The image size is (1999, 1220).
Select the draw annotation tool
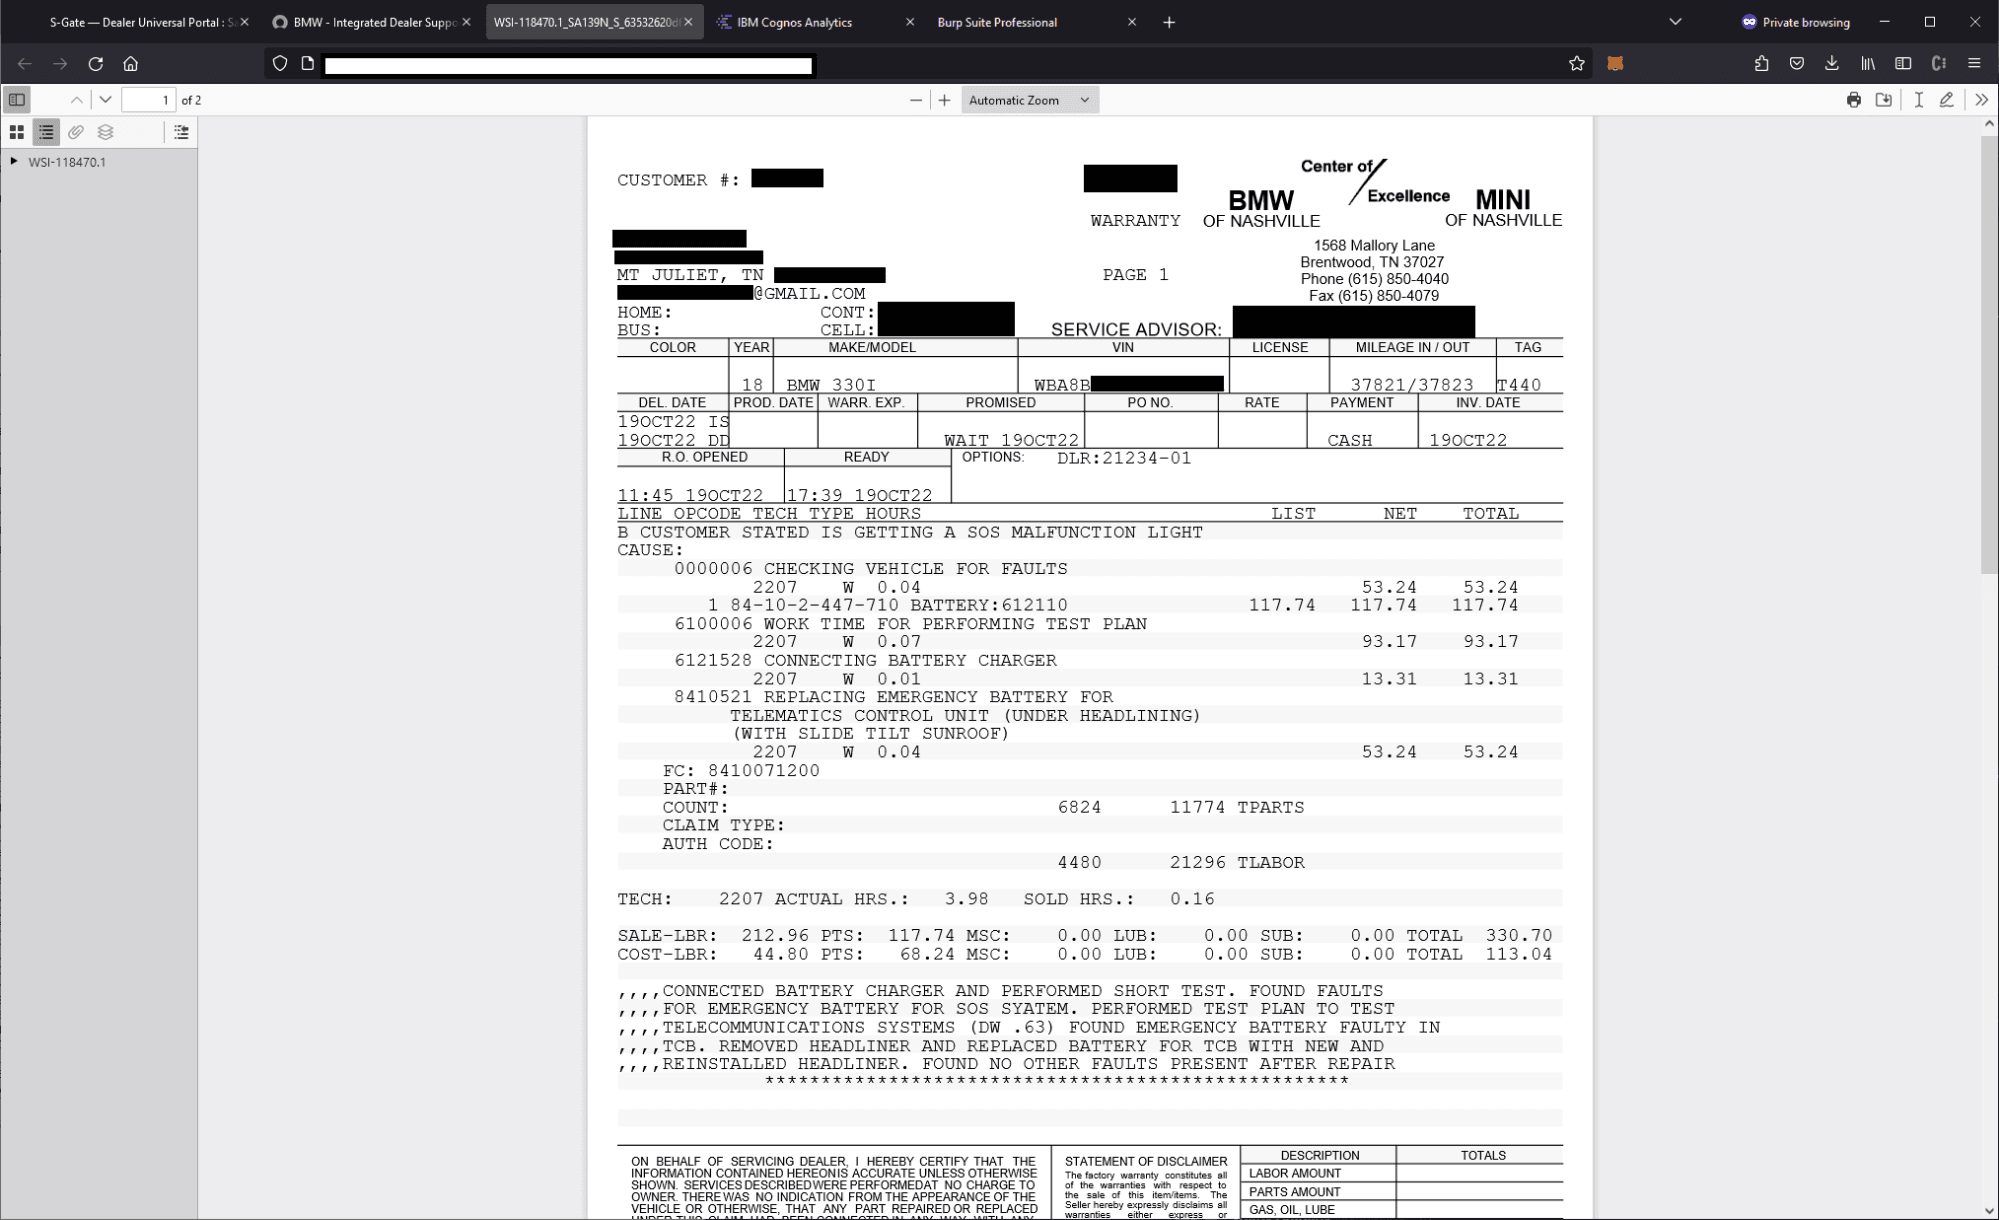1946,100
